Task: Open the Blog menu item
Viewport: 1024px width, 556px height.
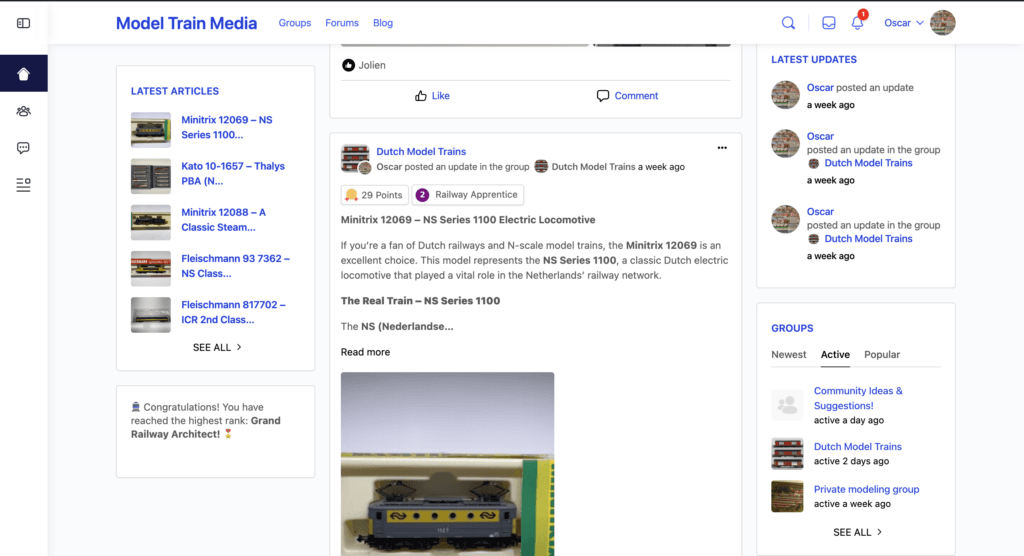Action: pyautogui.click(x=383, y=23)
